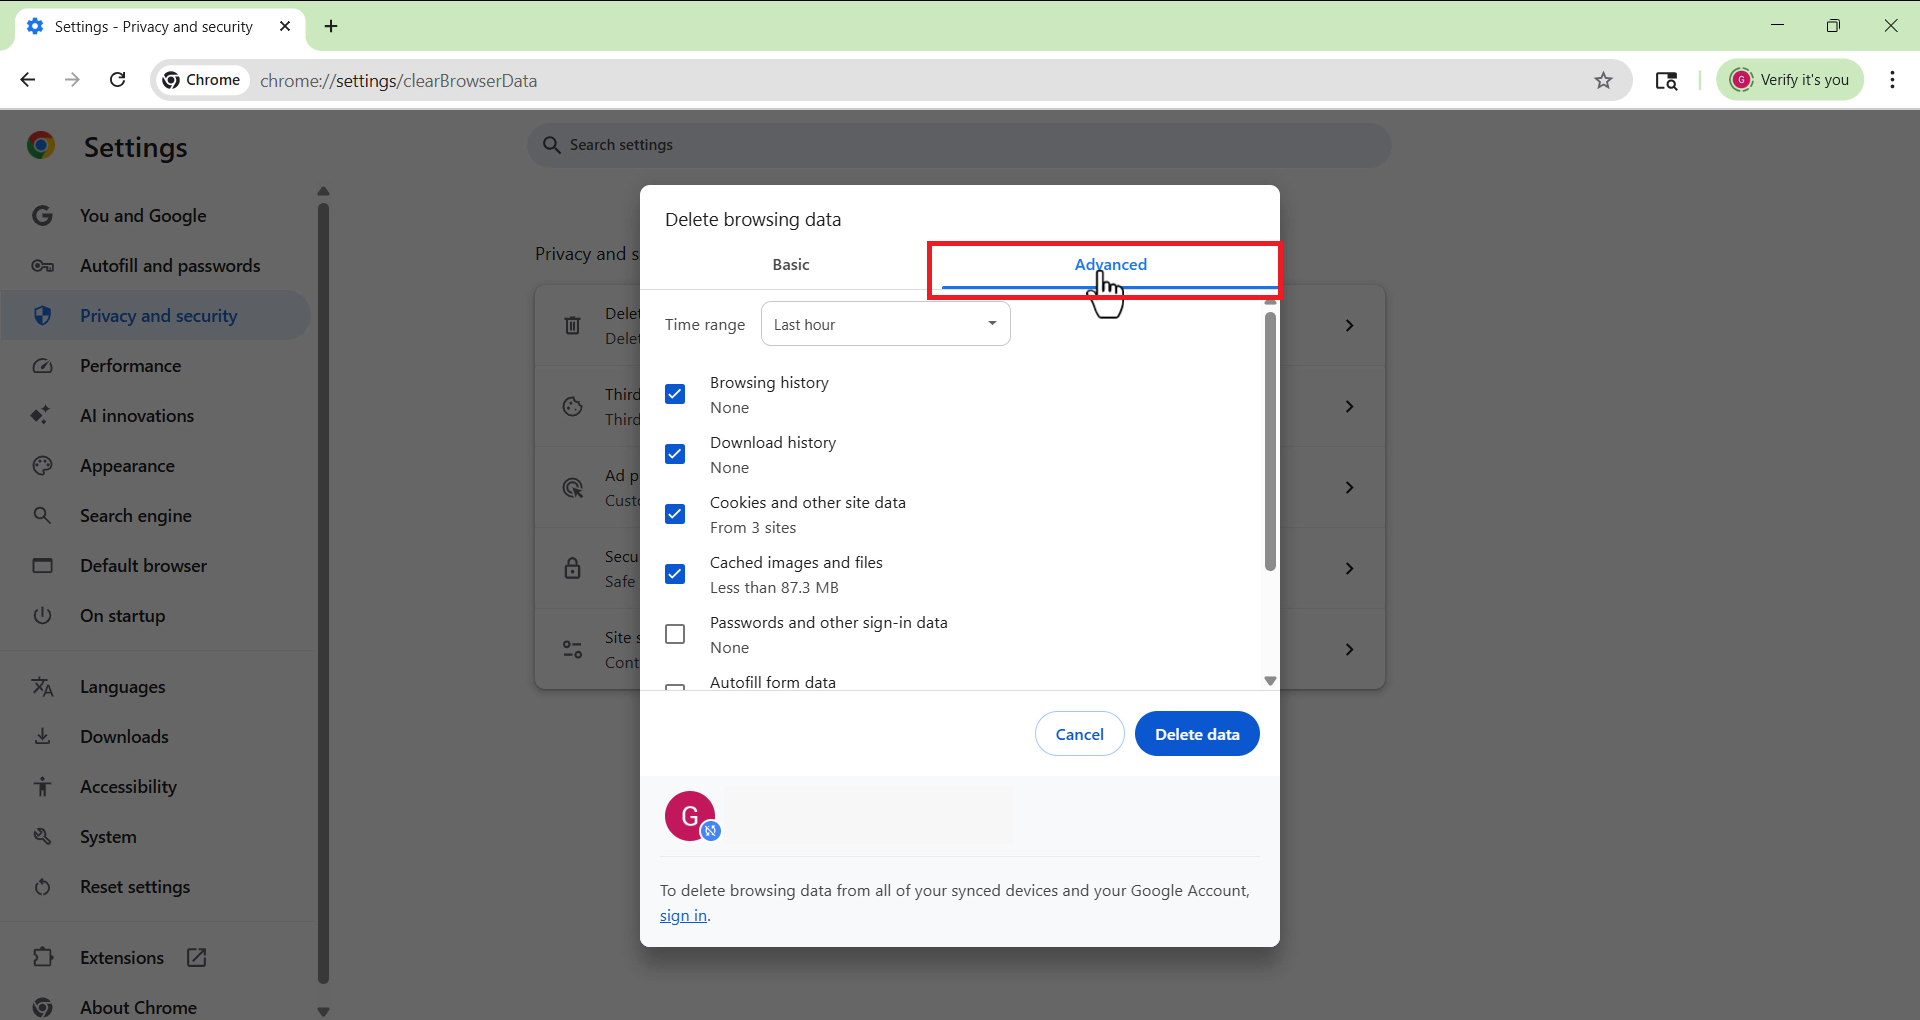Reload the page with the refresh icon
This screenshot has width=1920, height=1020.
coord(118,80)
